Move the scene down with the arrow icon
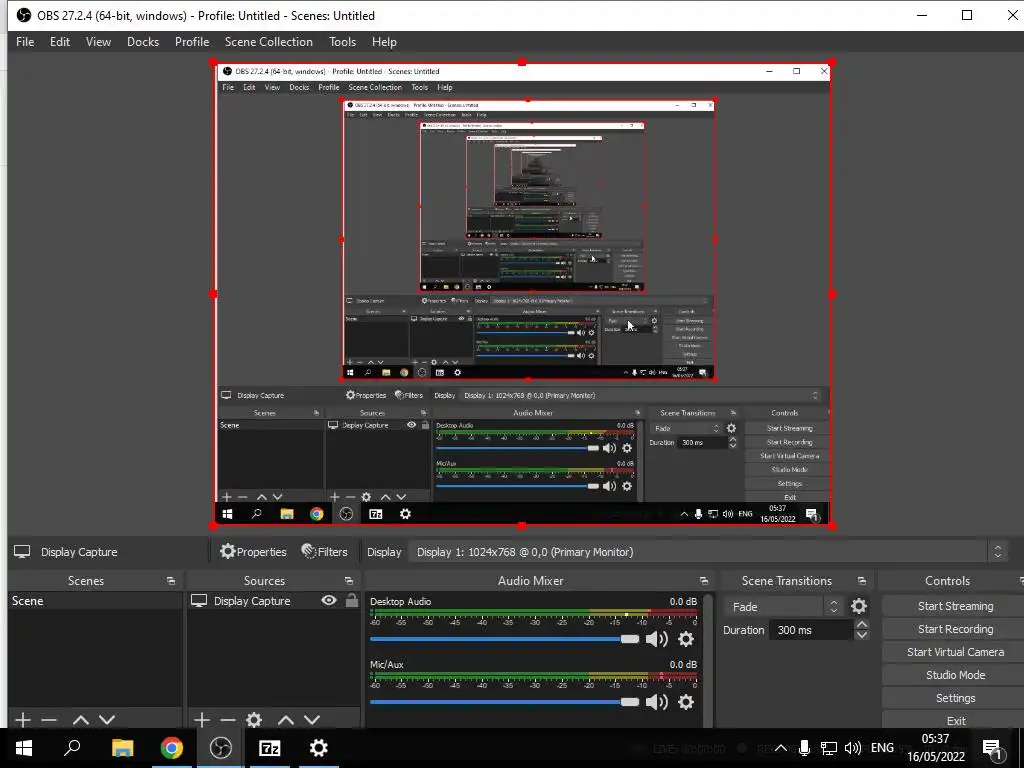Screen dimensions: 1024x768 click(107, 720)
